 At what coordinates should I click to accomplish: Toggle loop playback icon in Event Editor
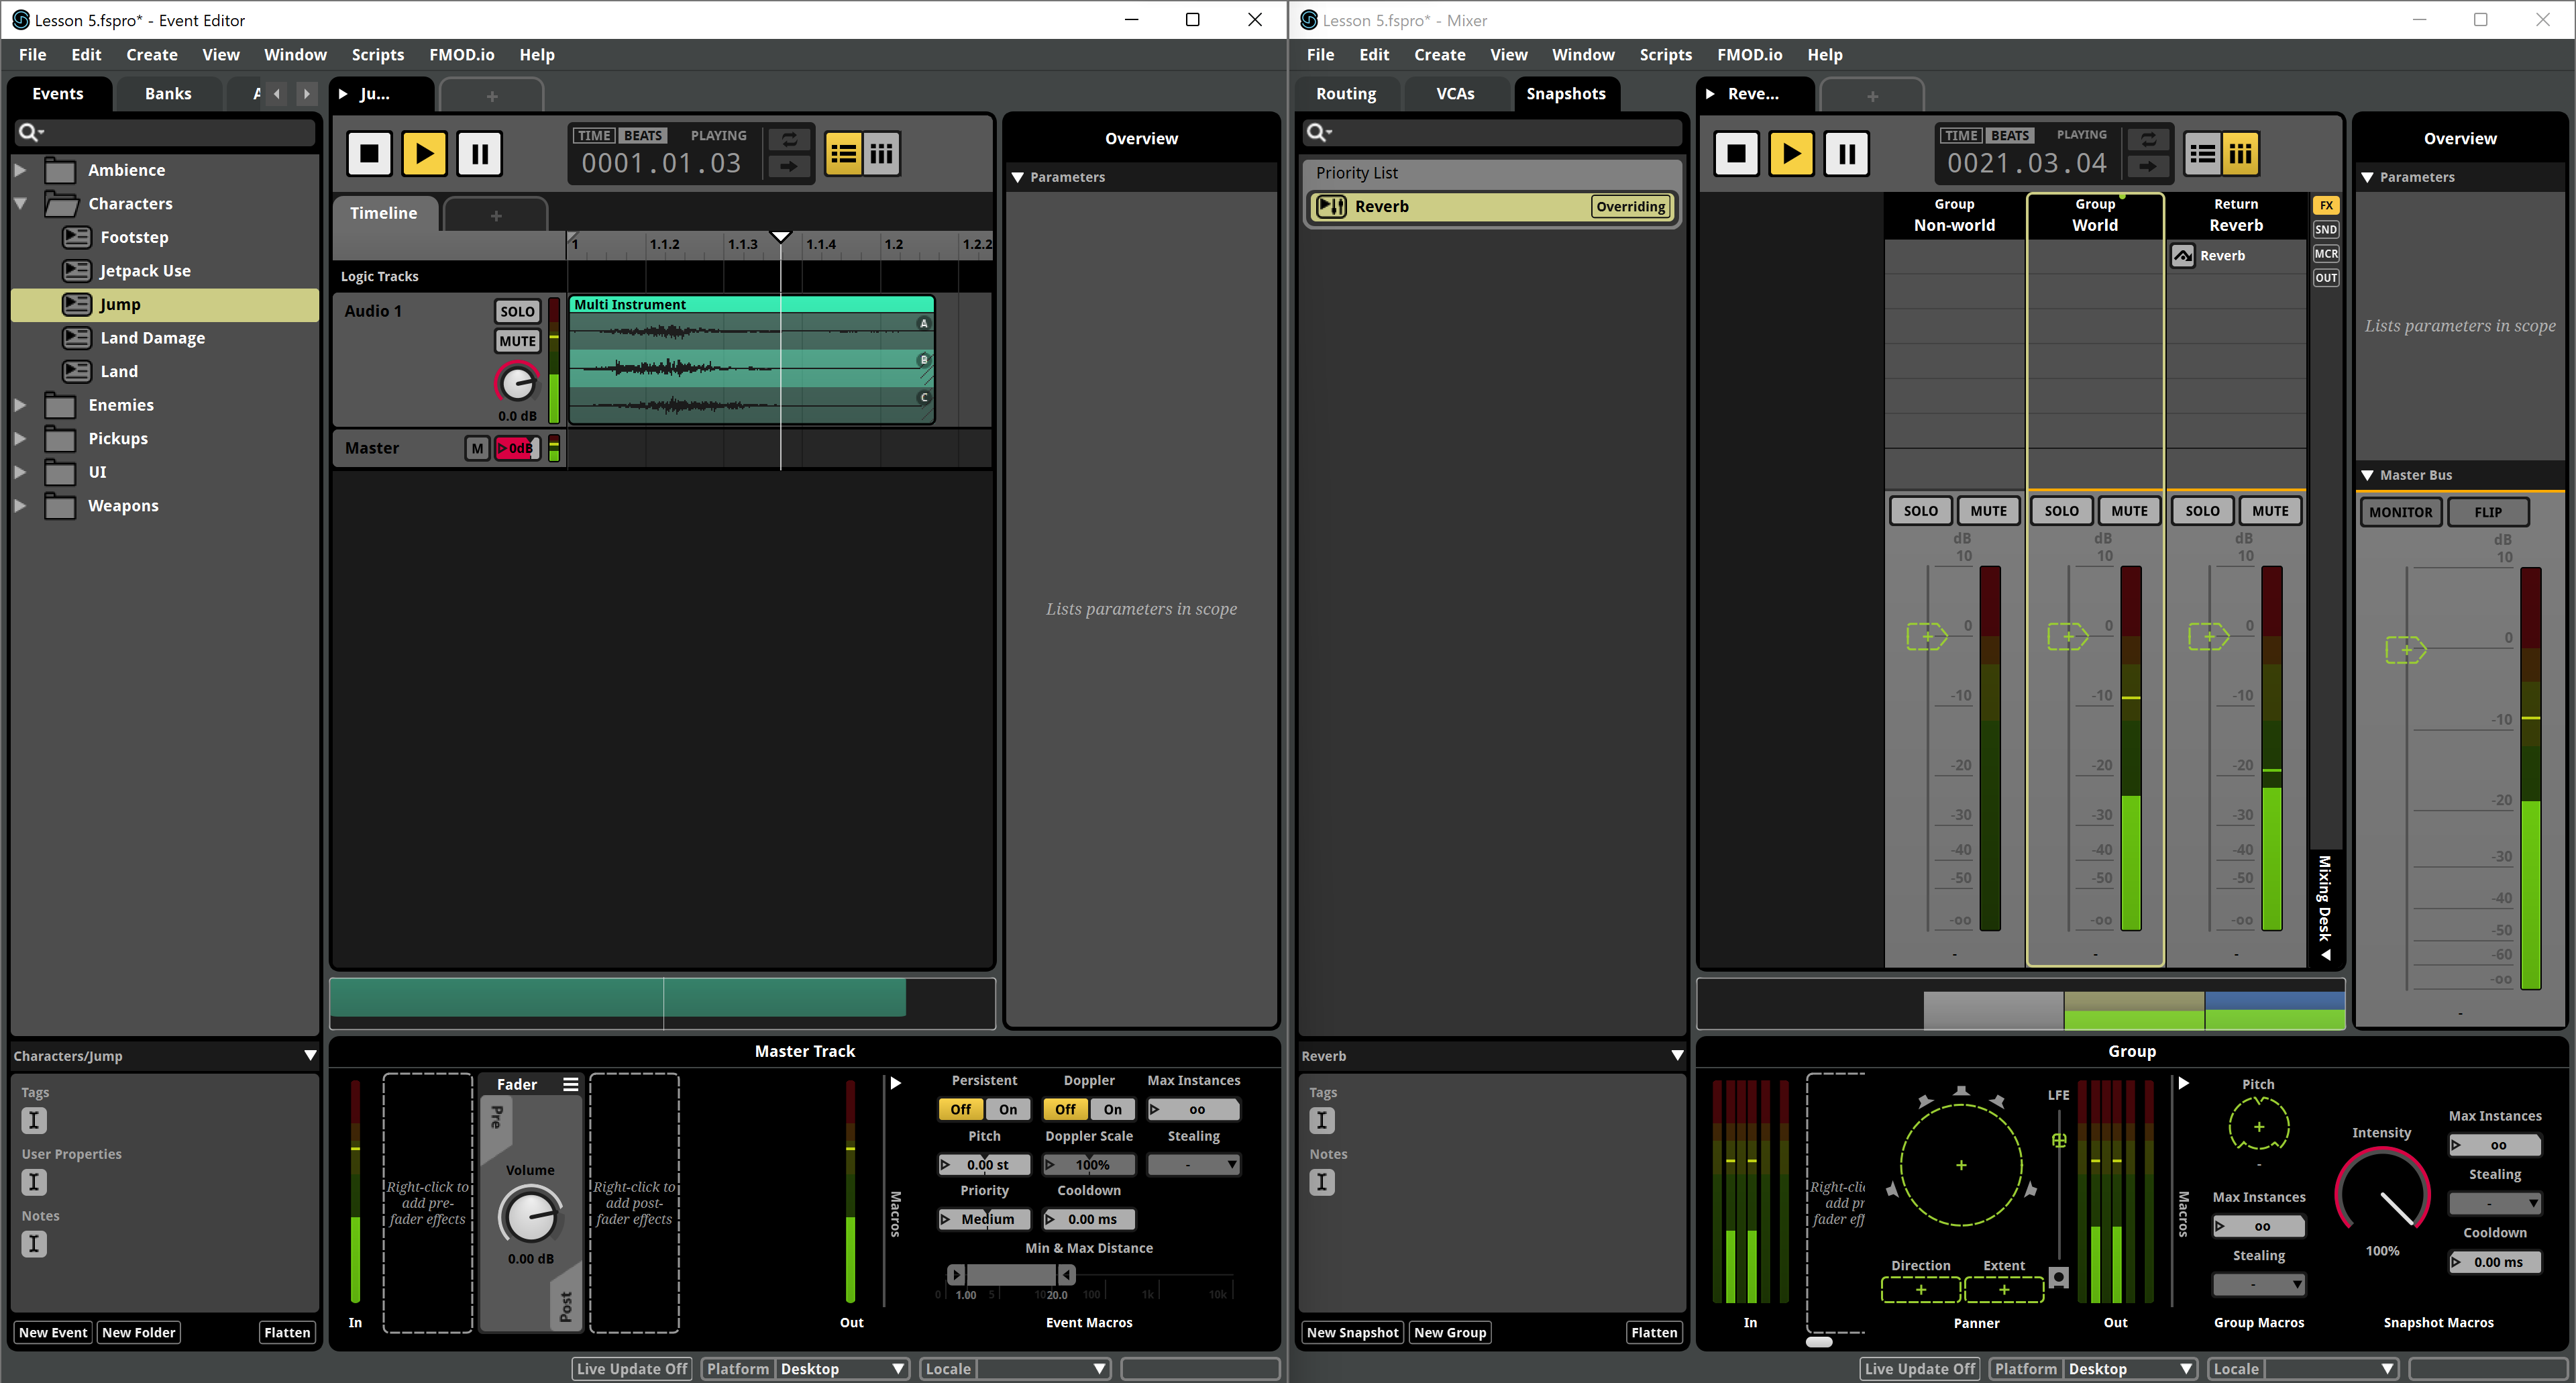pyautogui.click(x=790, y=140)
